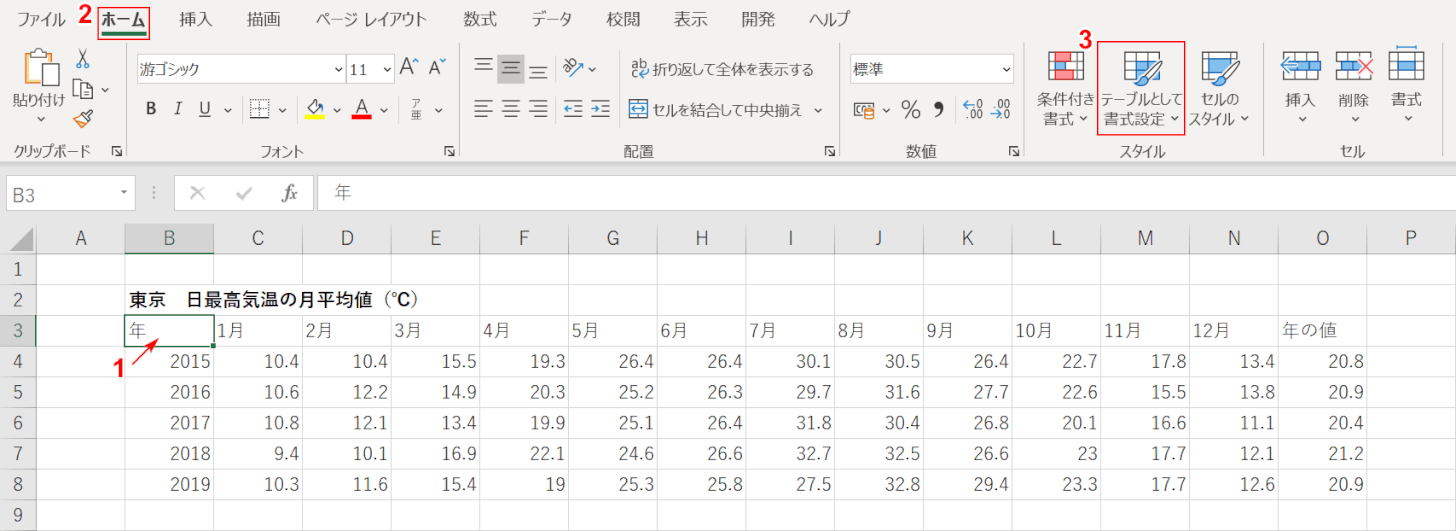Image resolution: width=1456 pixels, height=531 pixels.
Task: Toggle underline formatting
Action: [204, 109]
